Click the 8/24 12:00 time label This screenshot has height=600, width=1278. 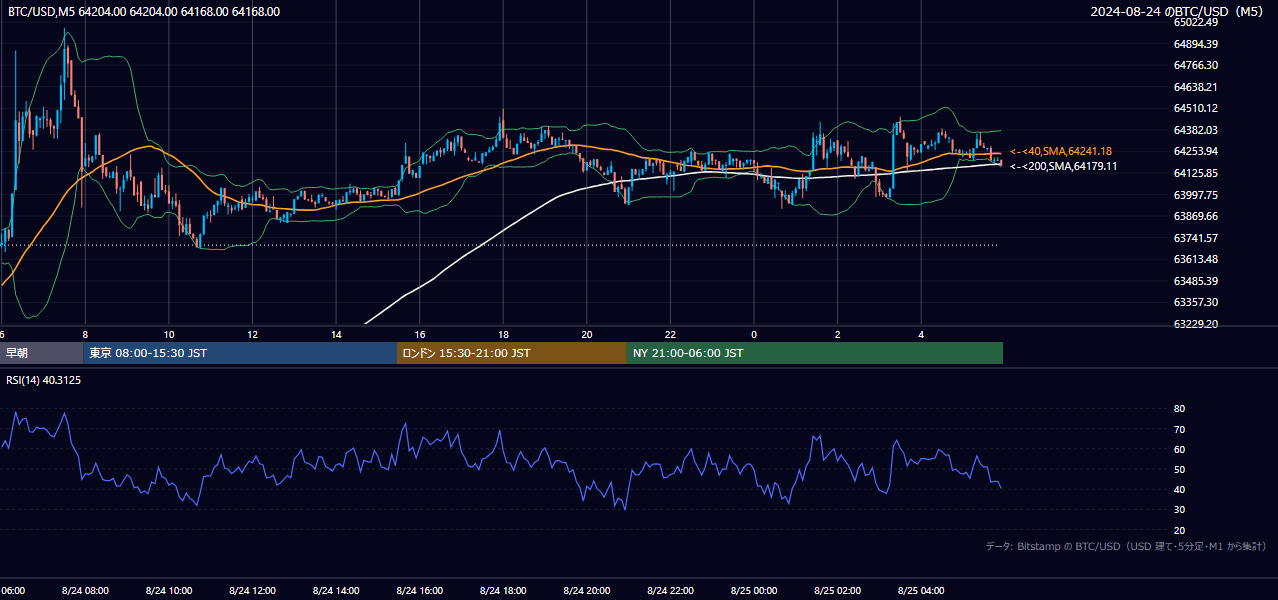[x=252, y=590]
